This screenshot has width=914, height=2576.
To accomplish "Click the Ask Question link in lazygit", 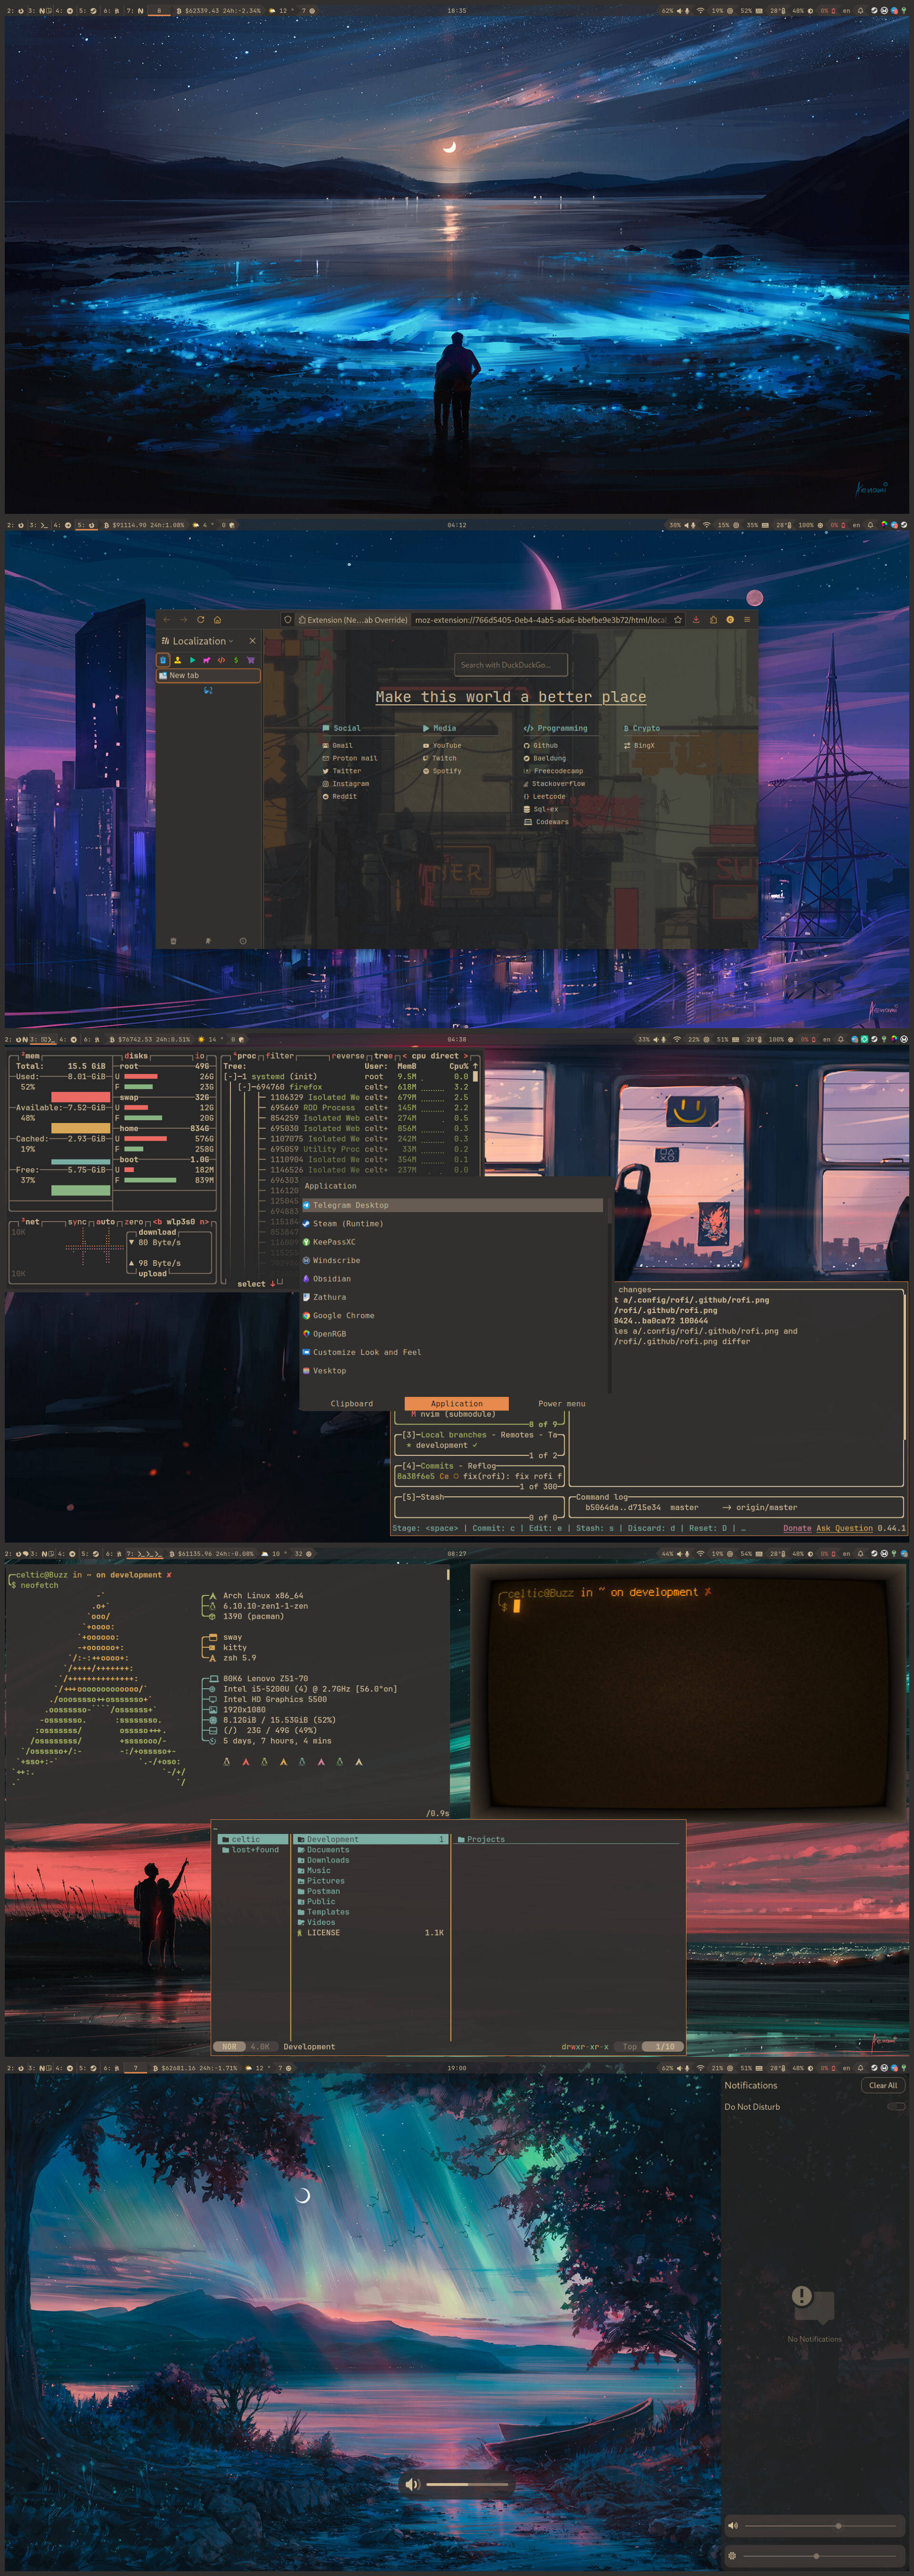I will [x=845, y=1528].
